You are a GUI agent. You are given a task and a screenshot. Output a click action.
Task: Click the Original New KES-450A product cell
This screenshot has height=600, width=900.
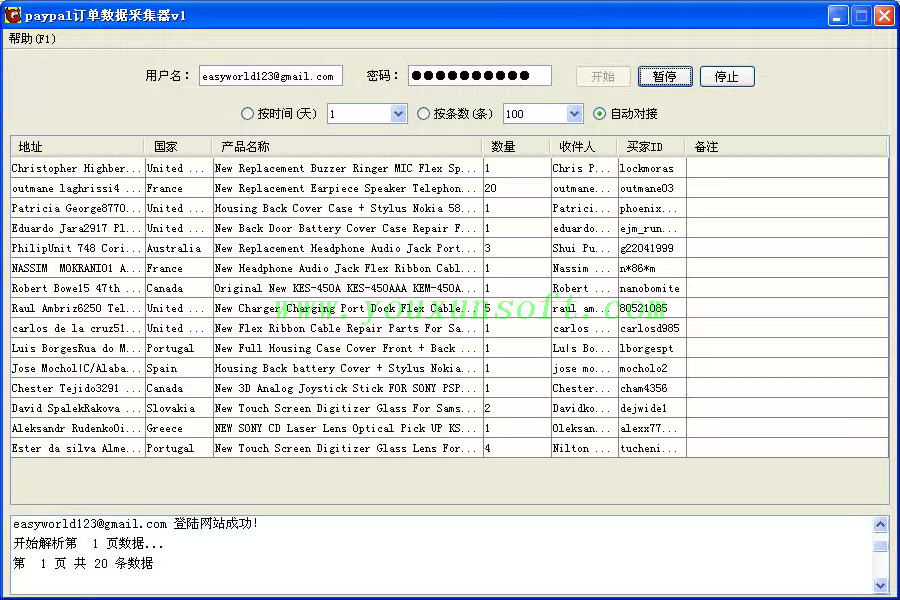pos(347,288)
